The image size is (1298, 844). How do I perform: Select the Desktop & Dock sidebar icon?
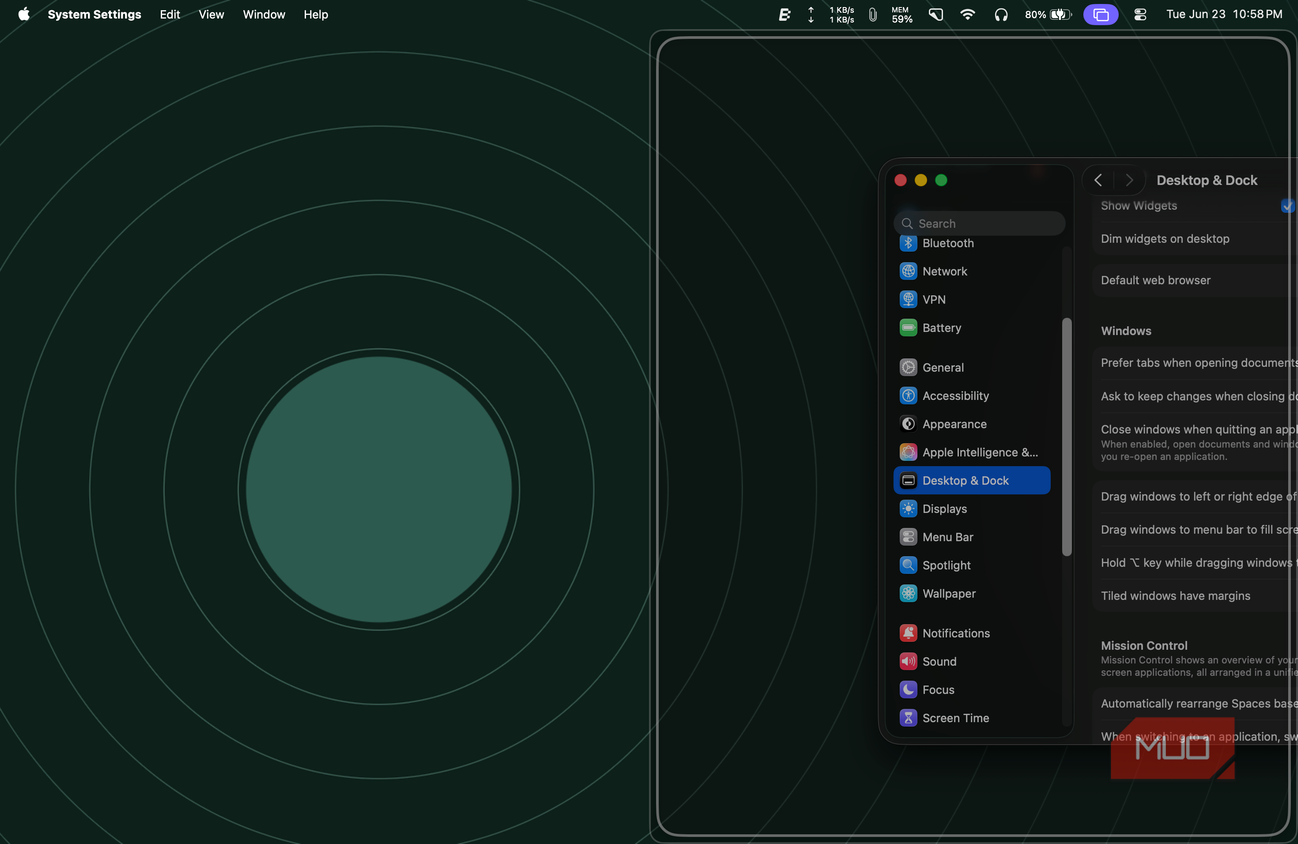click(x=908, y=480)
